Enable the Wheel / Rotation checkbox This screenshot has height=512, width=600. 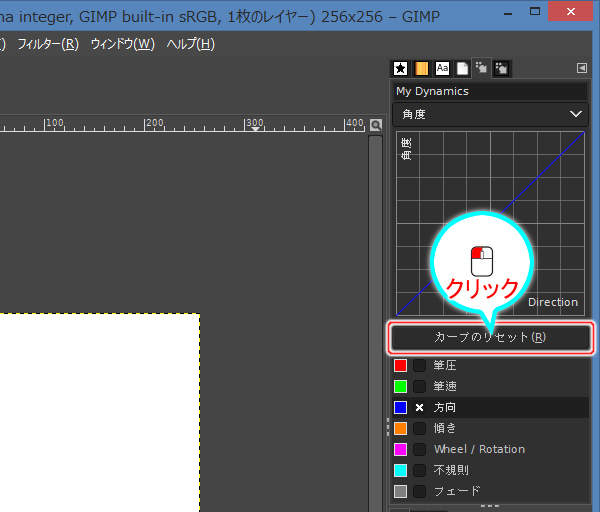[x=420, y=449]
